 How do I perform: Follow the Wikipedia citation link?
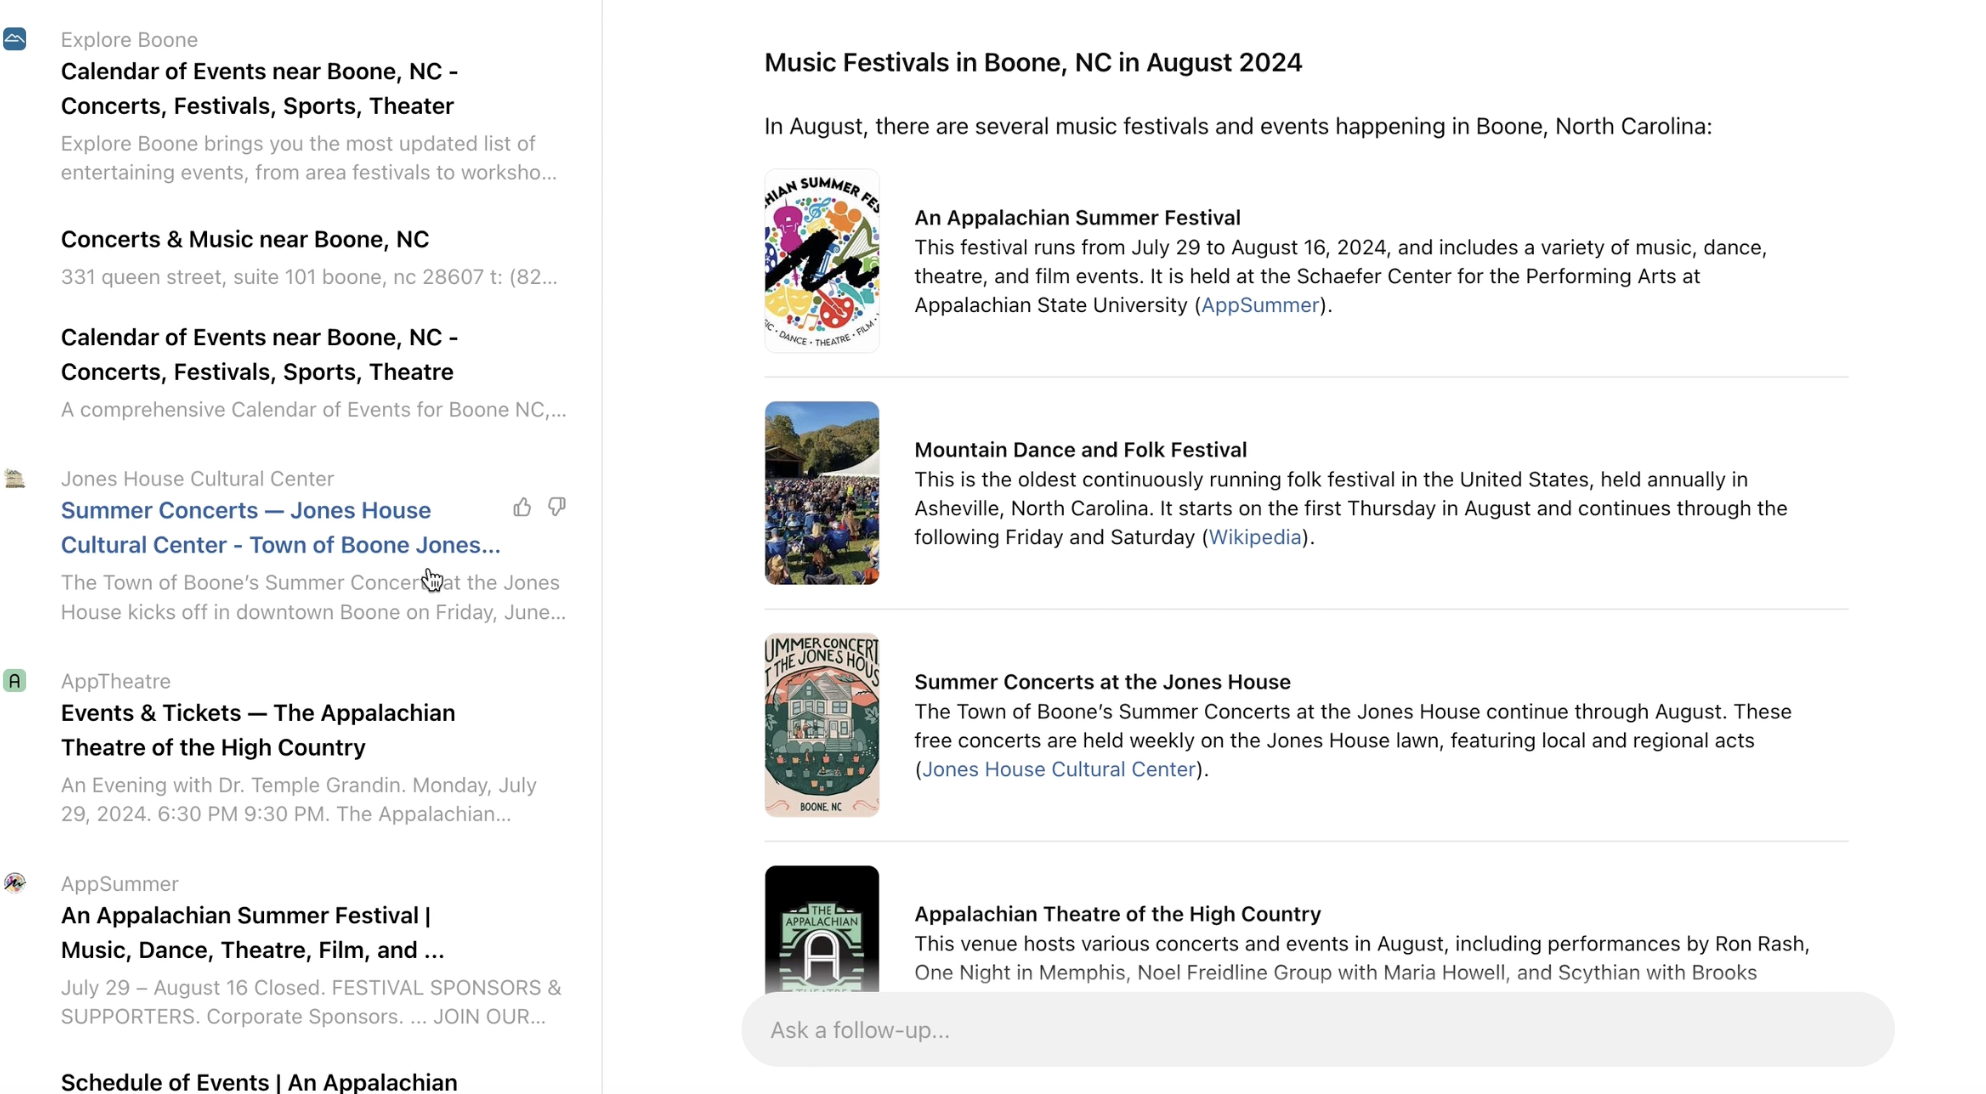(1254, 537)
